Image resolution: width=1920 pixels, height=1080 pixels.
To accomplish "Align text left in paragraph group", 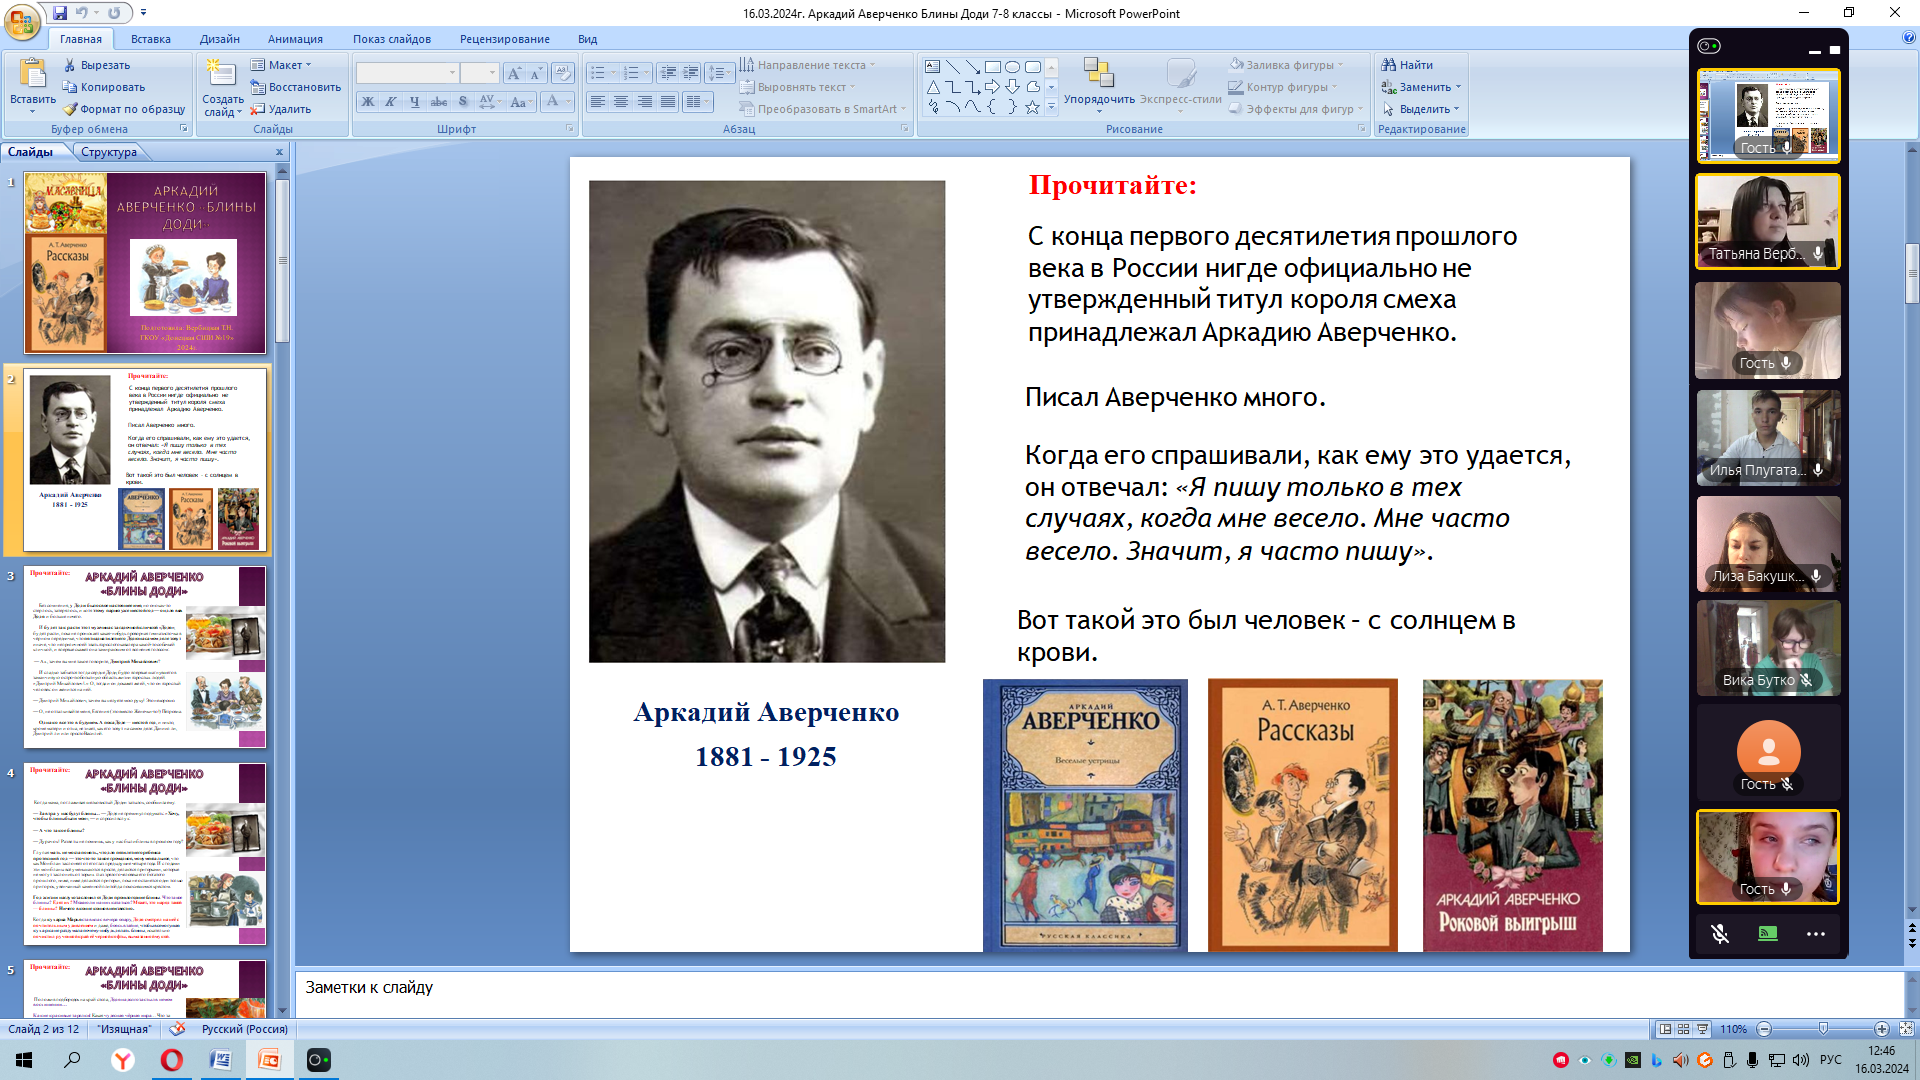I will pyautogui.click(x=597, y=102).
